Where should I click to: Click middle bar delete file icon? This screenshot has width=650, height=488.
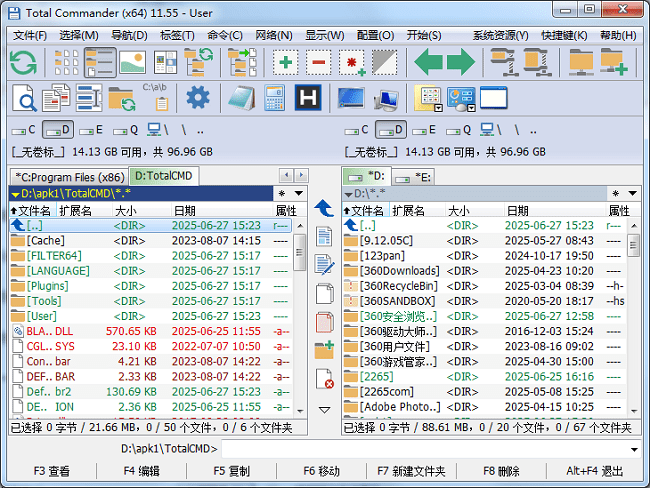pos(324,378)
